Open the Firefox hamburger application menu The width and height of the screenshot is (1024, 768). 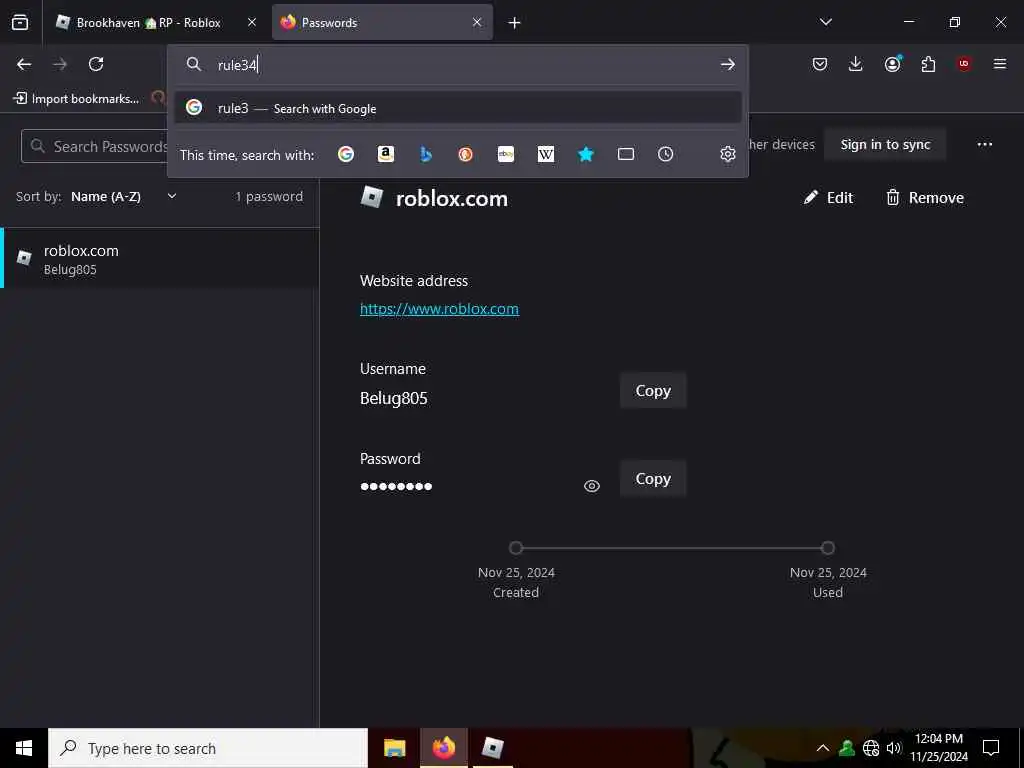(x=1000, y=64)
